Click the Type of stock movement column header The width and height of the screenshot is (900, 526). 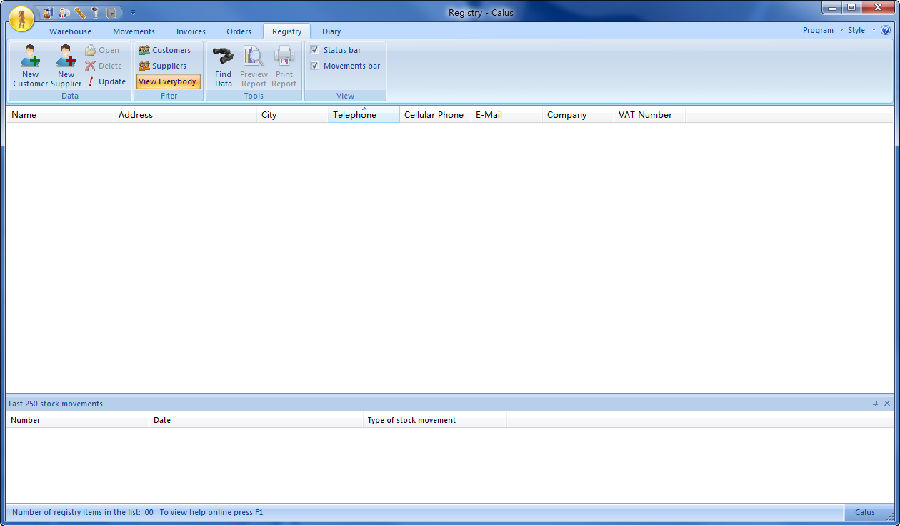435,420
